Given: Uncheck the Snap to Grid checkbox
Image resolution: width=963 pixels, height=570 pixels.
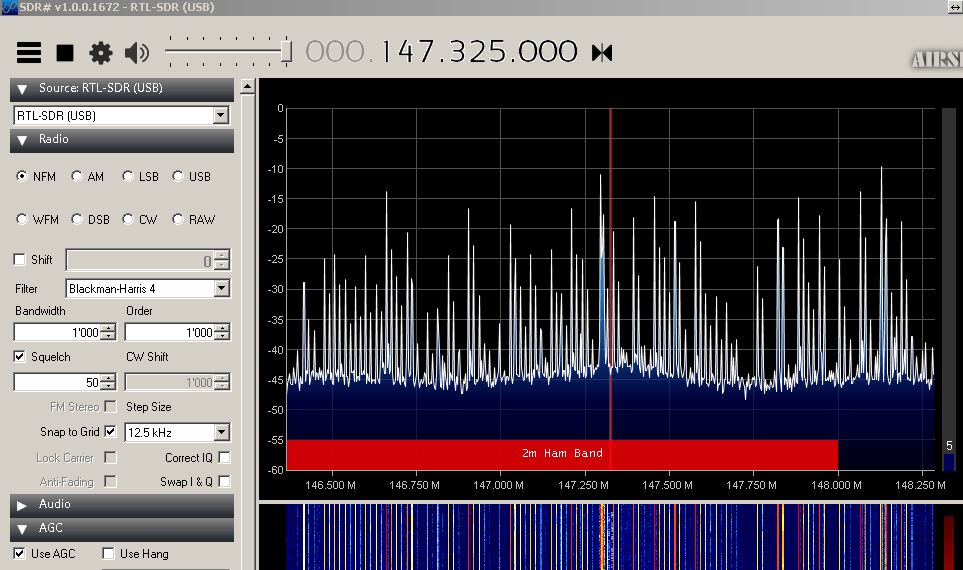Looking at the screenshot, I should coord(111,431).
